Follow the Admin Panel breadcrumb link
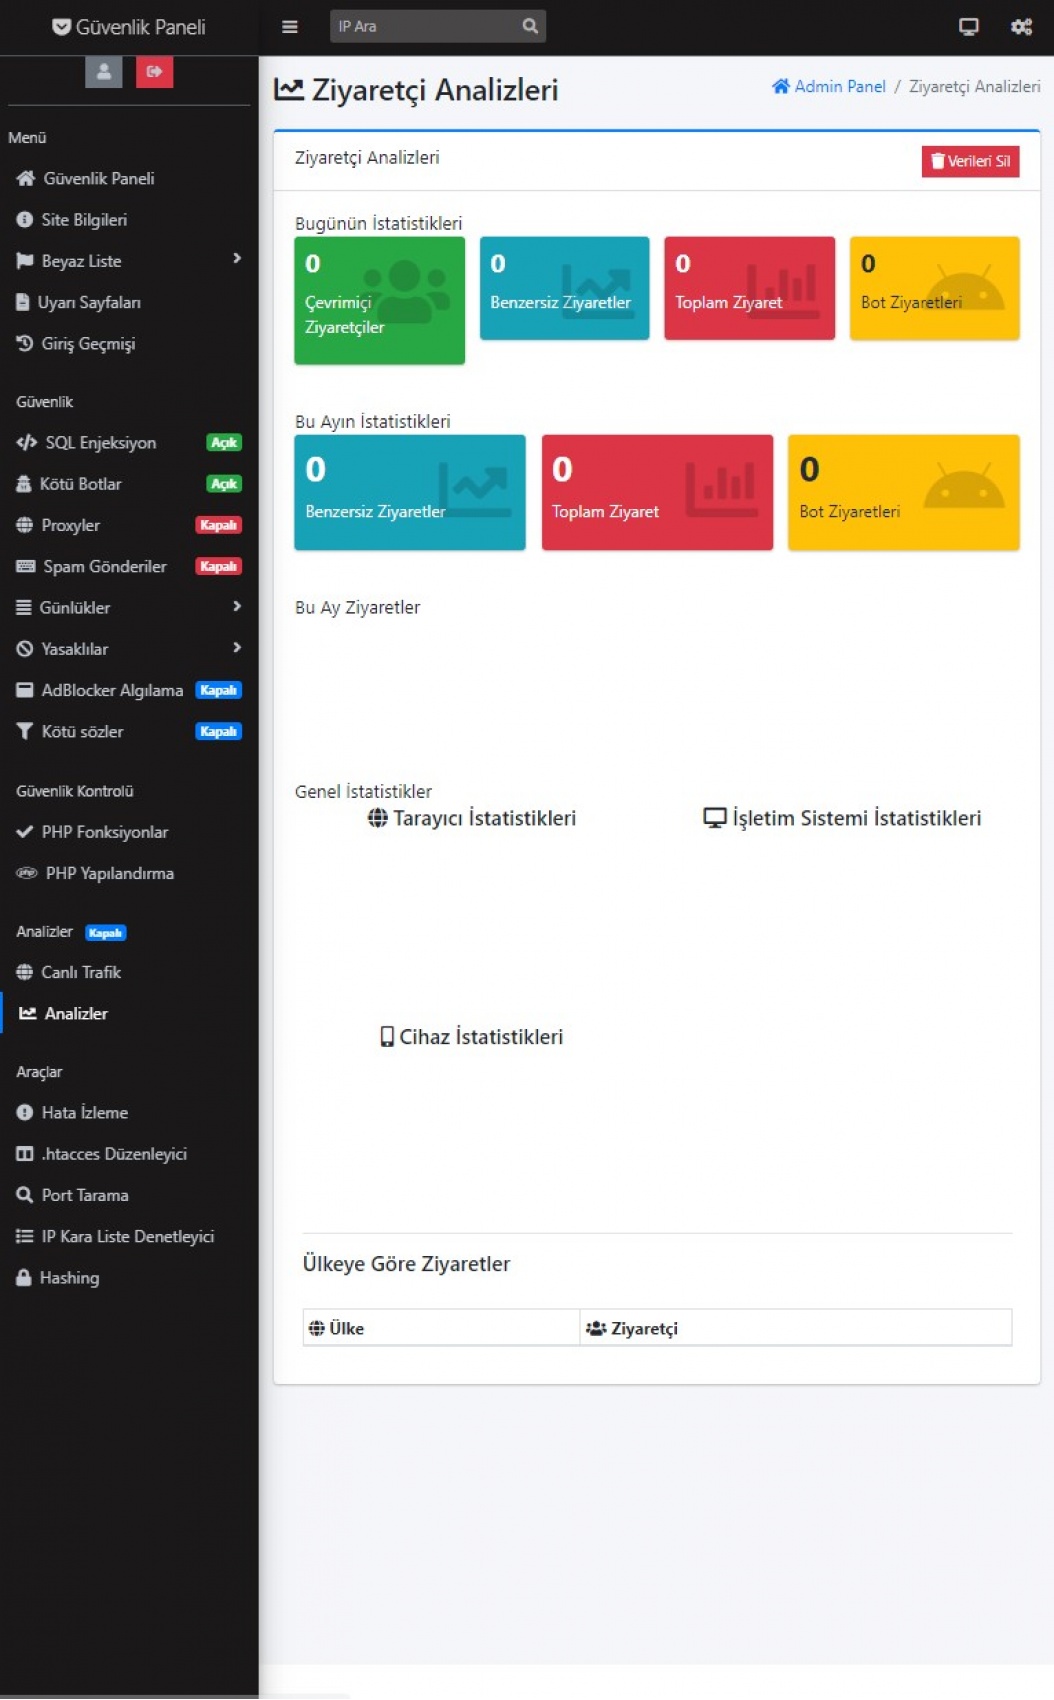This screenshot has width=1054, height=1700. pos(829,87)
